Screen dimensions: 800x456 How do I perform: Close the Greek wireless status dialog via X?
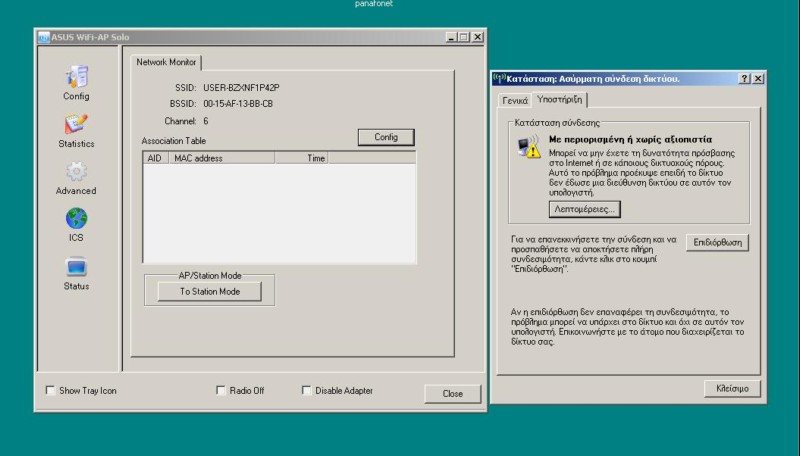(758, 79)
